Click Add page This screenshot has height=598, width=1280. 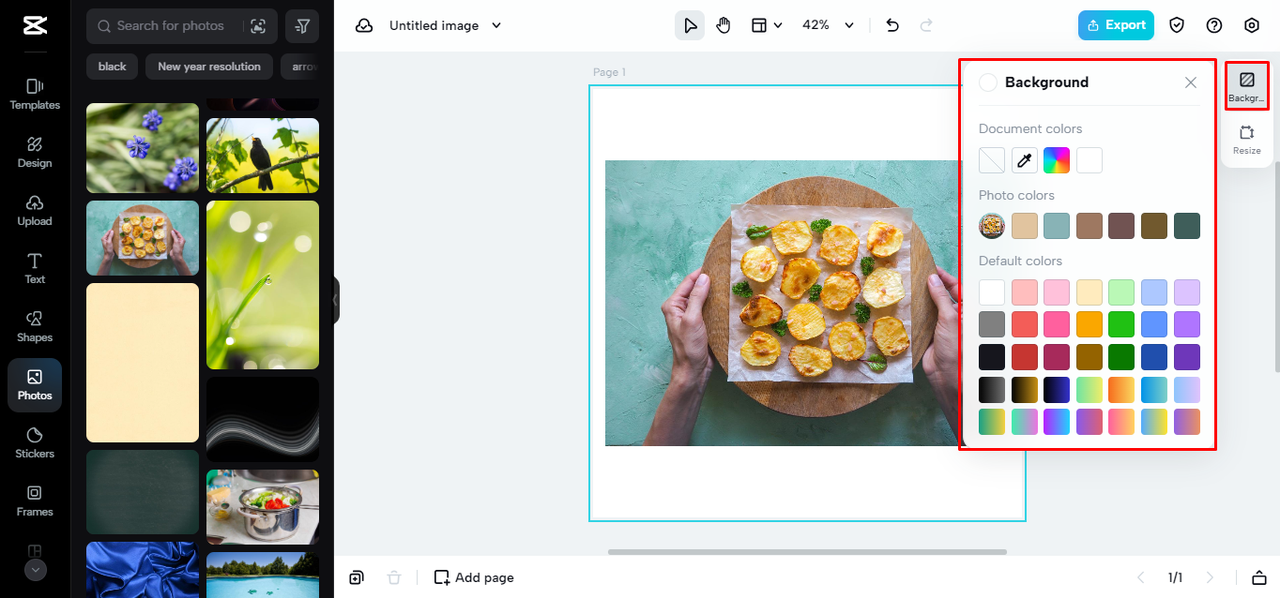[474, 578]
